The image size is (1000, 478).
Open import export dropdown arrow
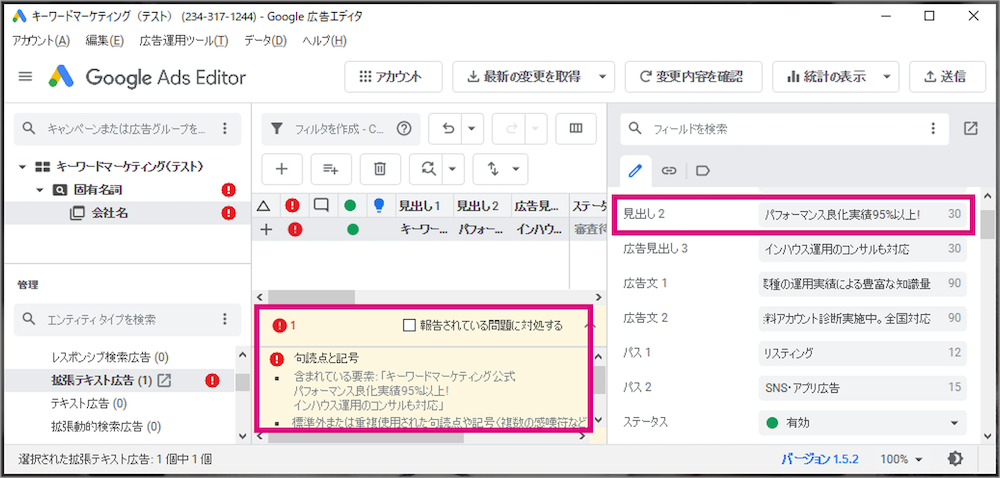click(515, 169)
